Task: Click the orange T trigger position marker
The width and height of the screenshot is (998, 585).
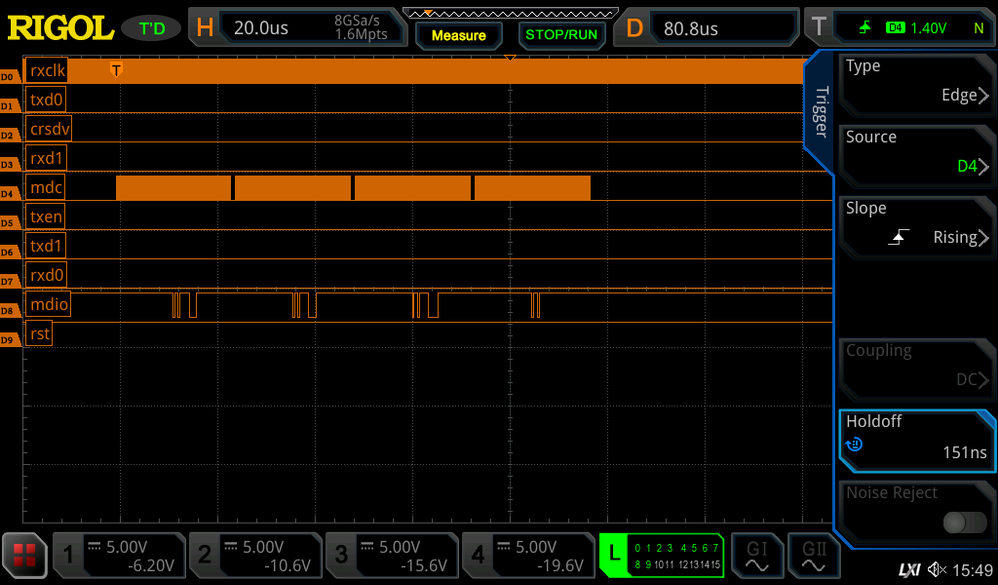Action: [x=116, y=69]
